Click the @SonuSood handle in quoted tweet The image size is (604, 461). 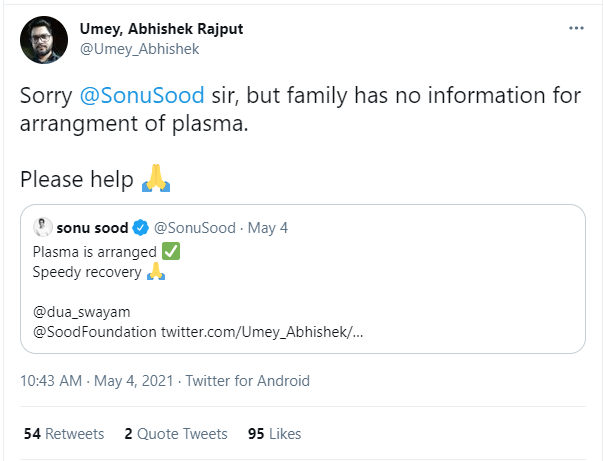point(194,228)
